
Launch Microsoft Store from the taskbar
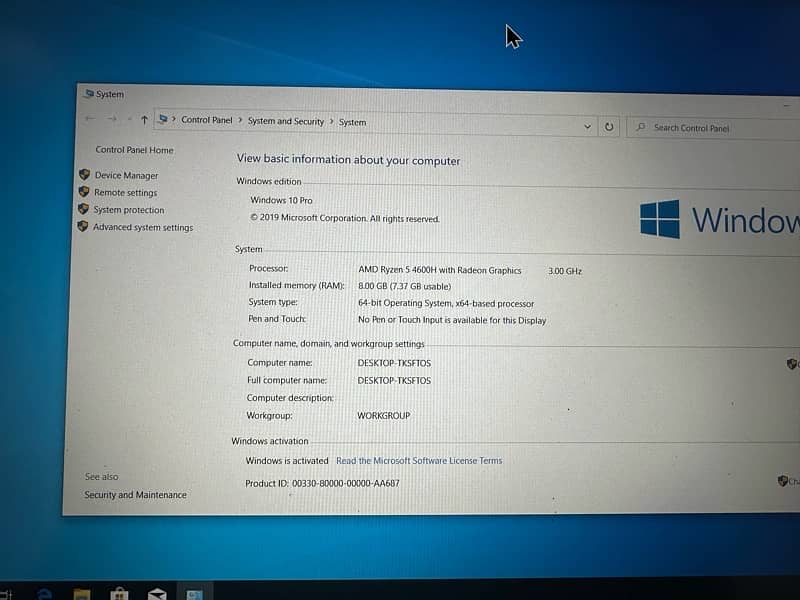(x=119, y=594)
